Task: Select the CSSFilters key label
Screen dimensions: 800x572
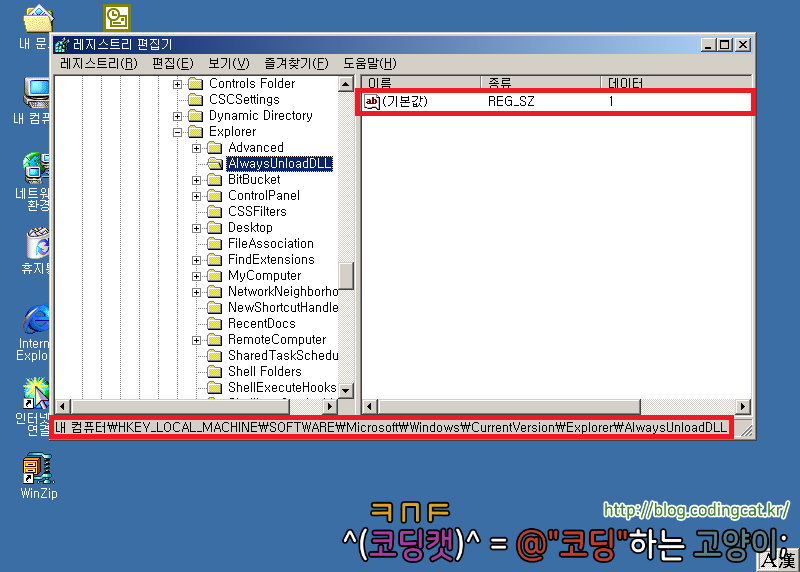Action: click(257, 212)
